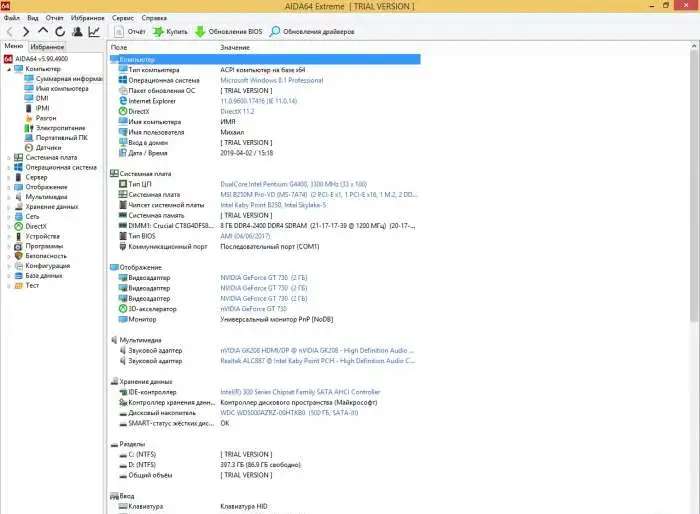Viewport: 700px width, 514px height.
Task: Open the Realtek ALC887 audio adapter link
Action: [x=317, y=361]
